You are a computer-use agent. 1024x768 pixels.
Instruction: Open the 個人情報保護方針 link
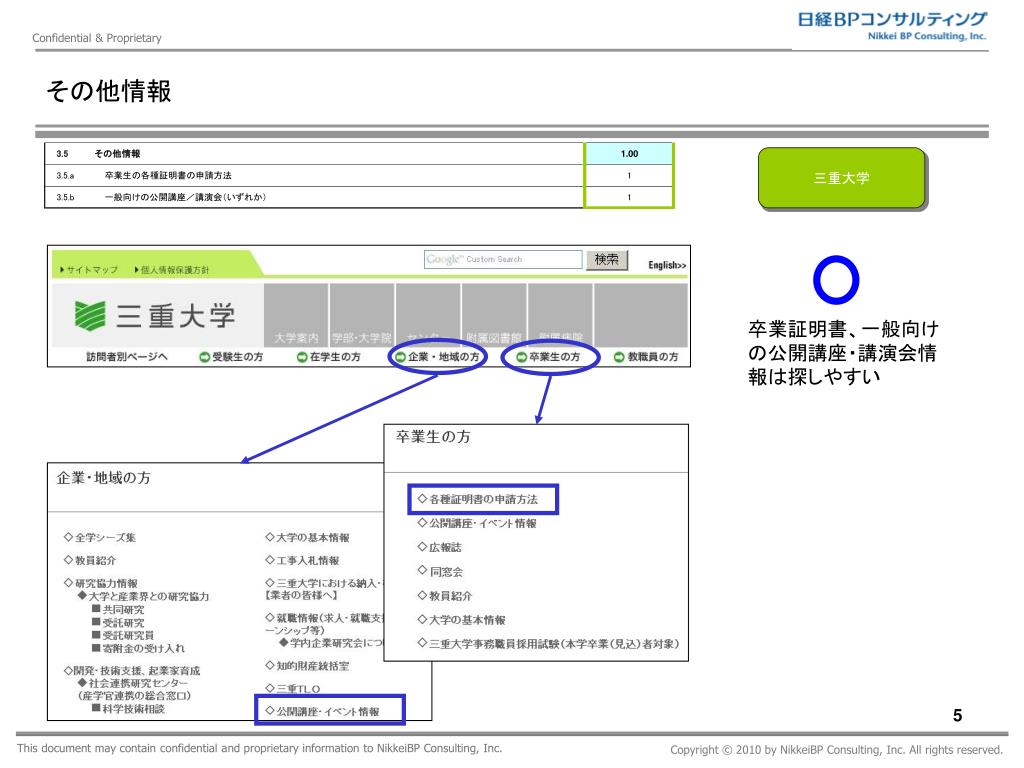tap(172, 270)
